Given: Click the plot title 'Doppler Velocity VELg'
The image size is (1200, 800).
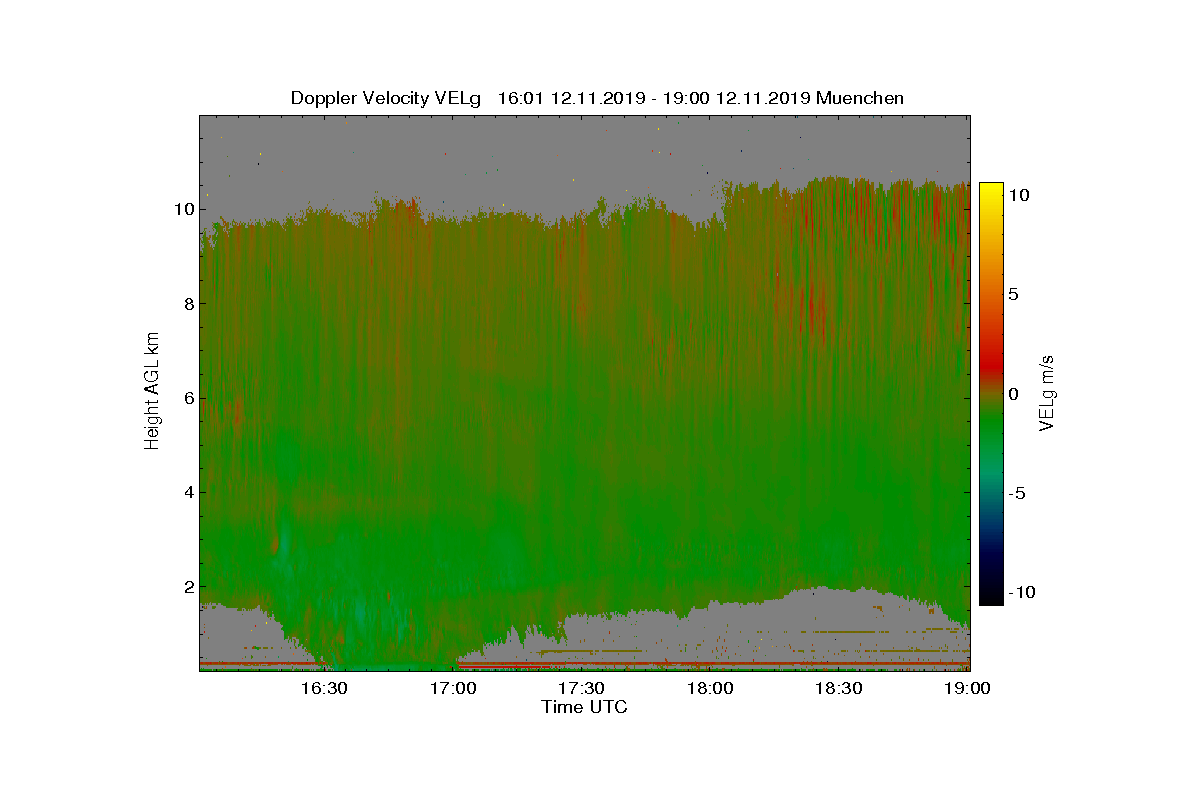Looking at the screenshot, I should coord(386,98).
